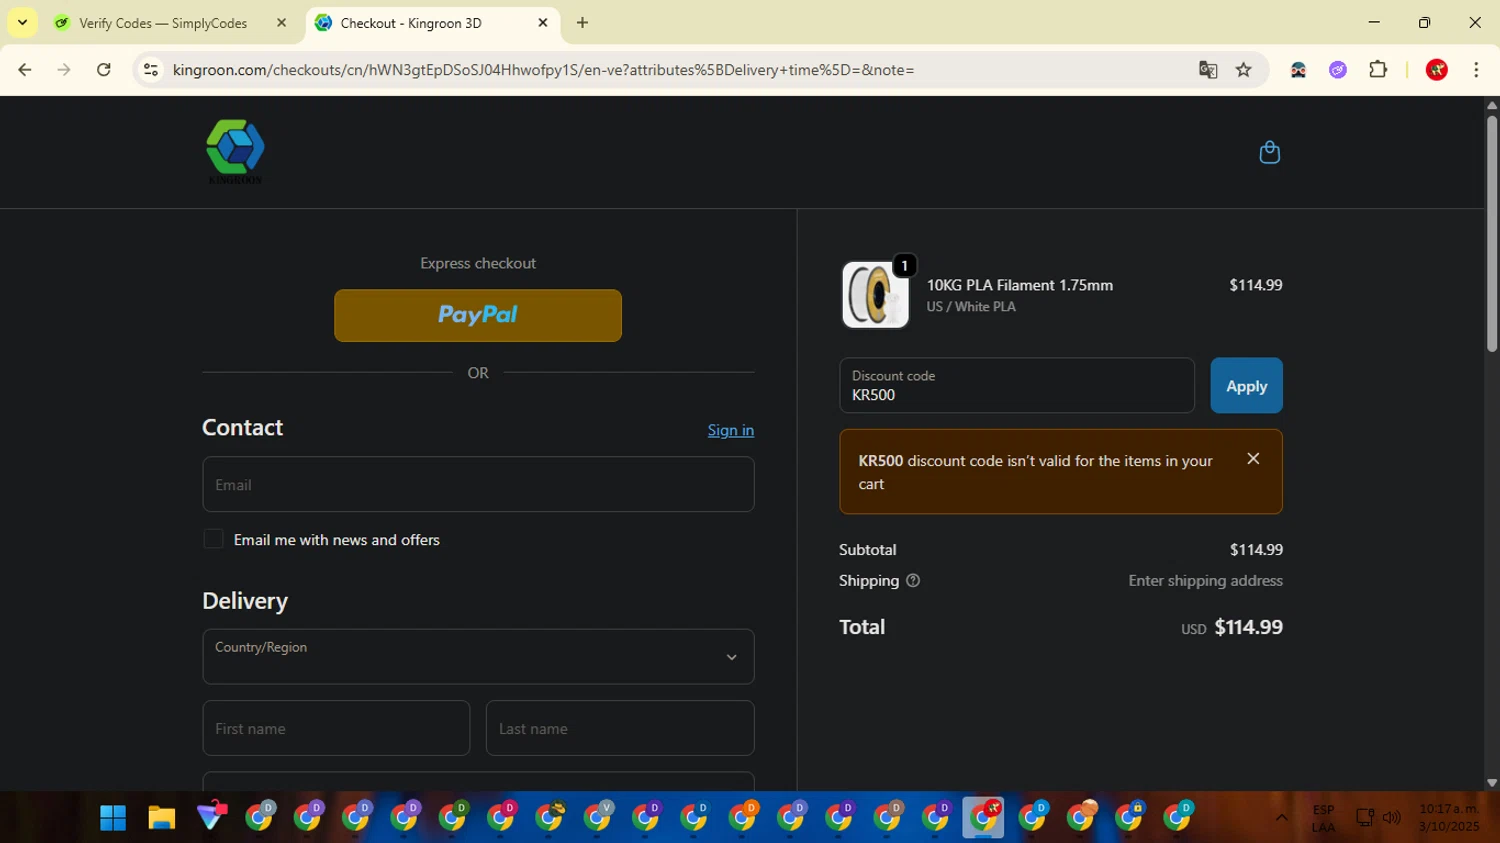
Task: Edit the Discount code field
Action: click(x=1017, y=386)
